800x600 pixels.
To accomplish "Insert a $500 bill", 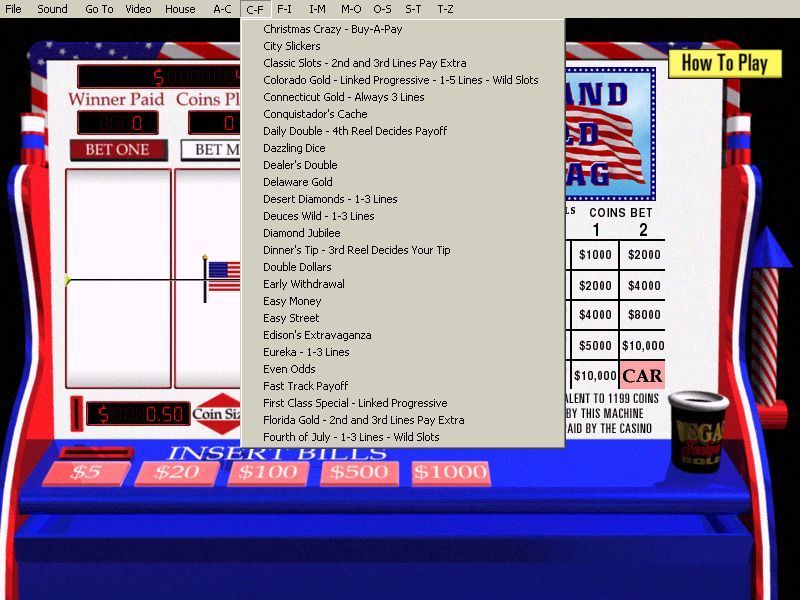I will (x=360, y=473).
